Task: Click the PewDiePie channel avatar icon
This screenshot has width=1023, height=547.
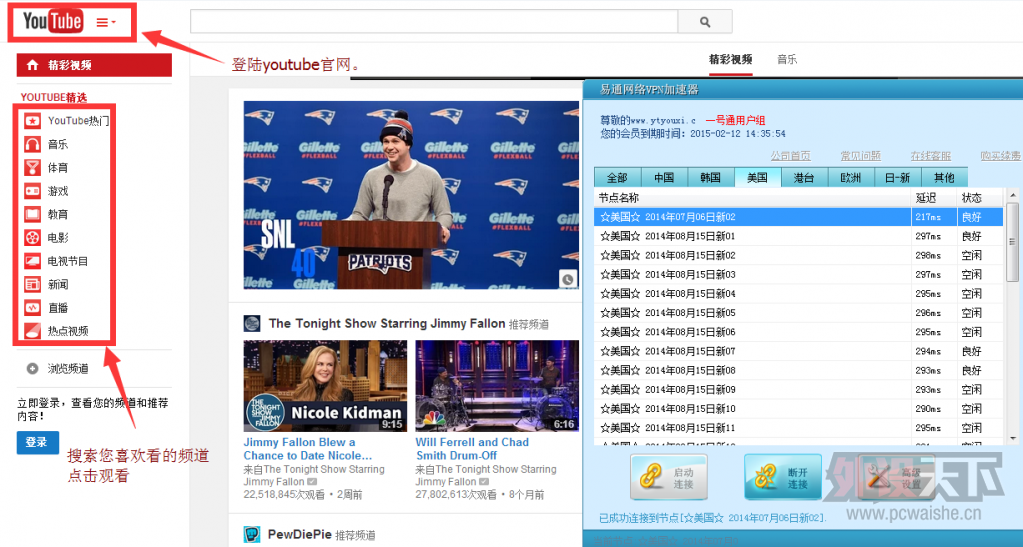Action: [252, 535]
